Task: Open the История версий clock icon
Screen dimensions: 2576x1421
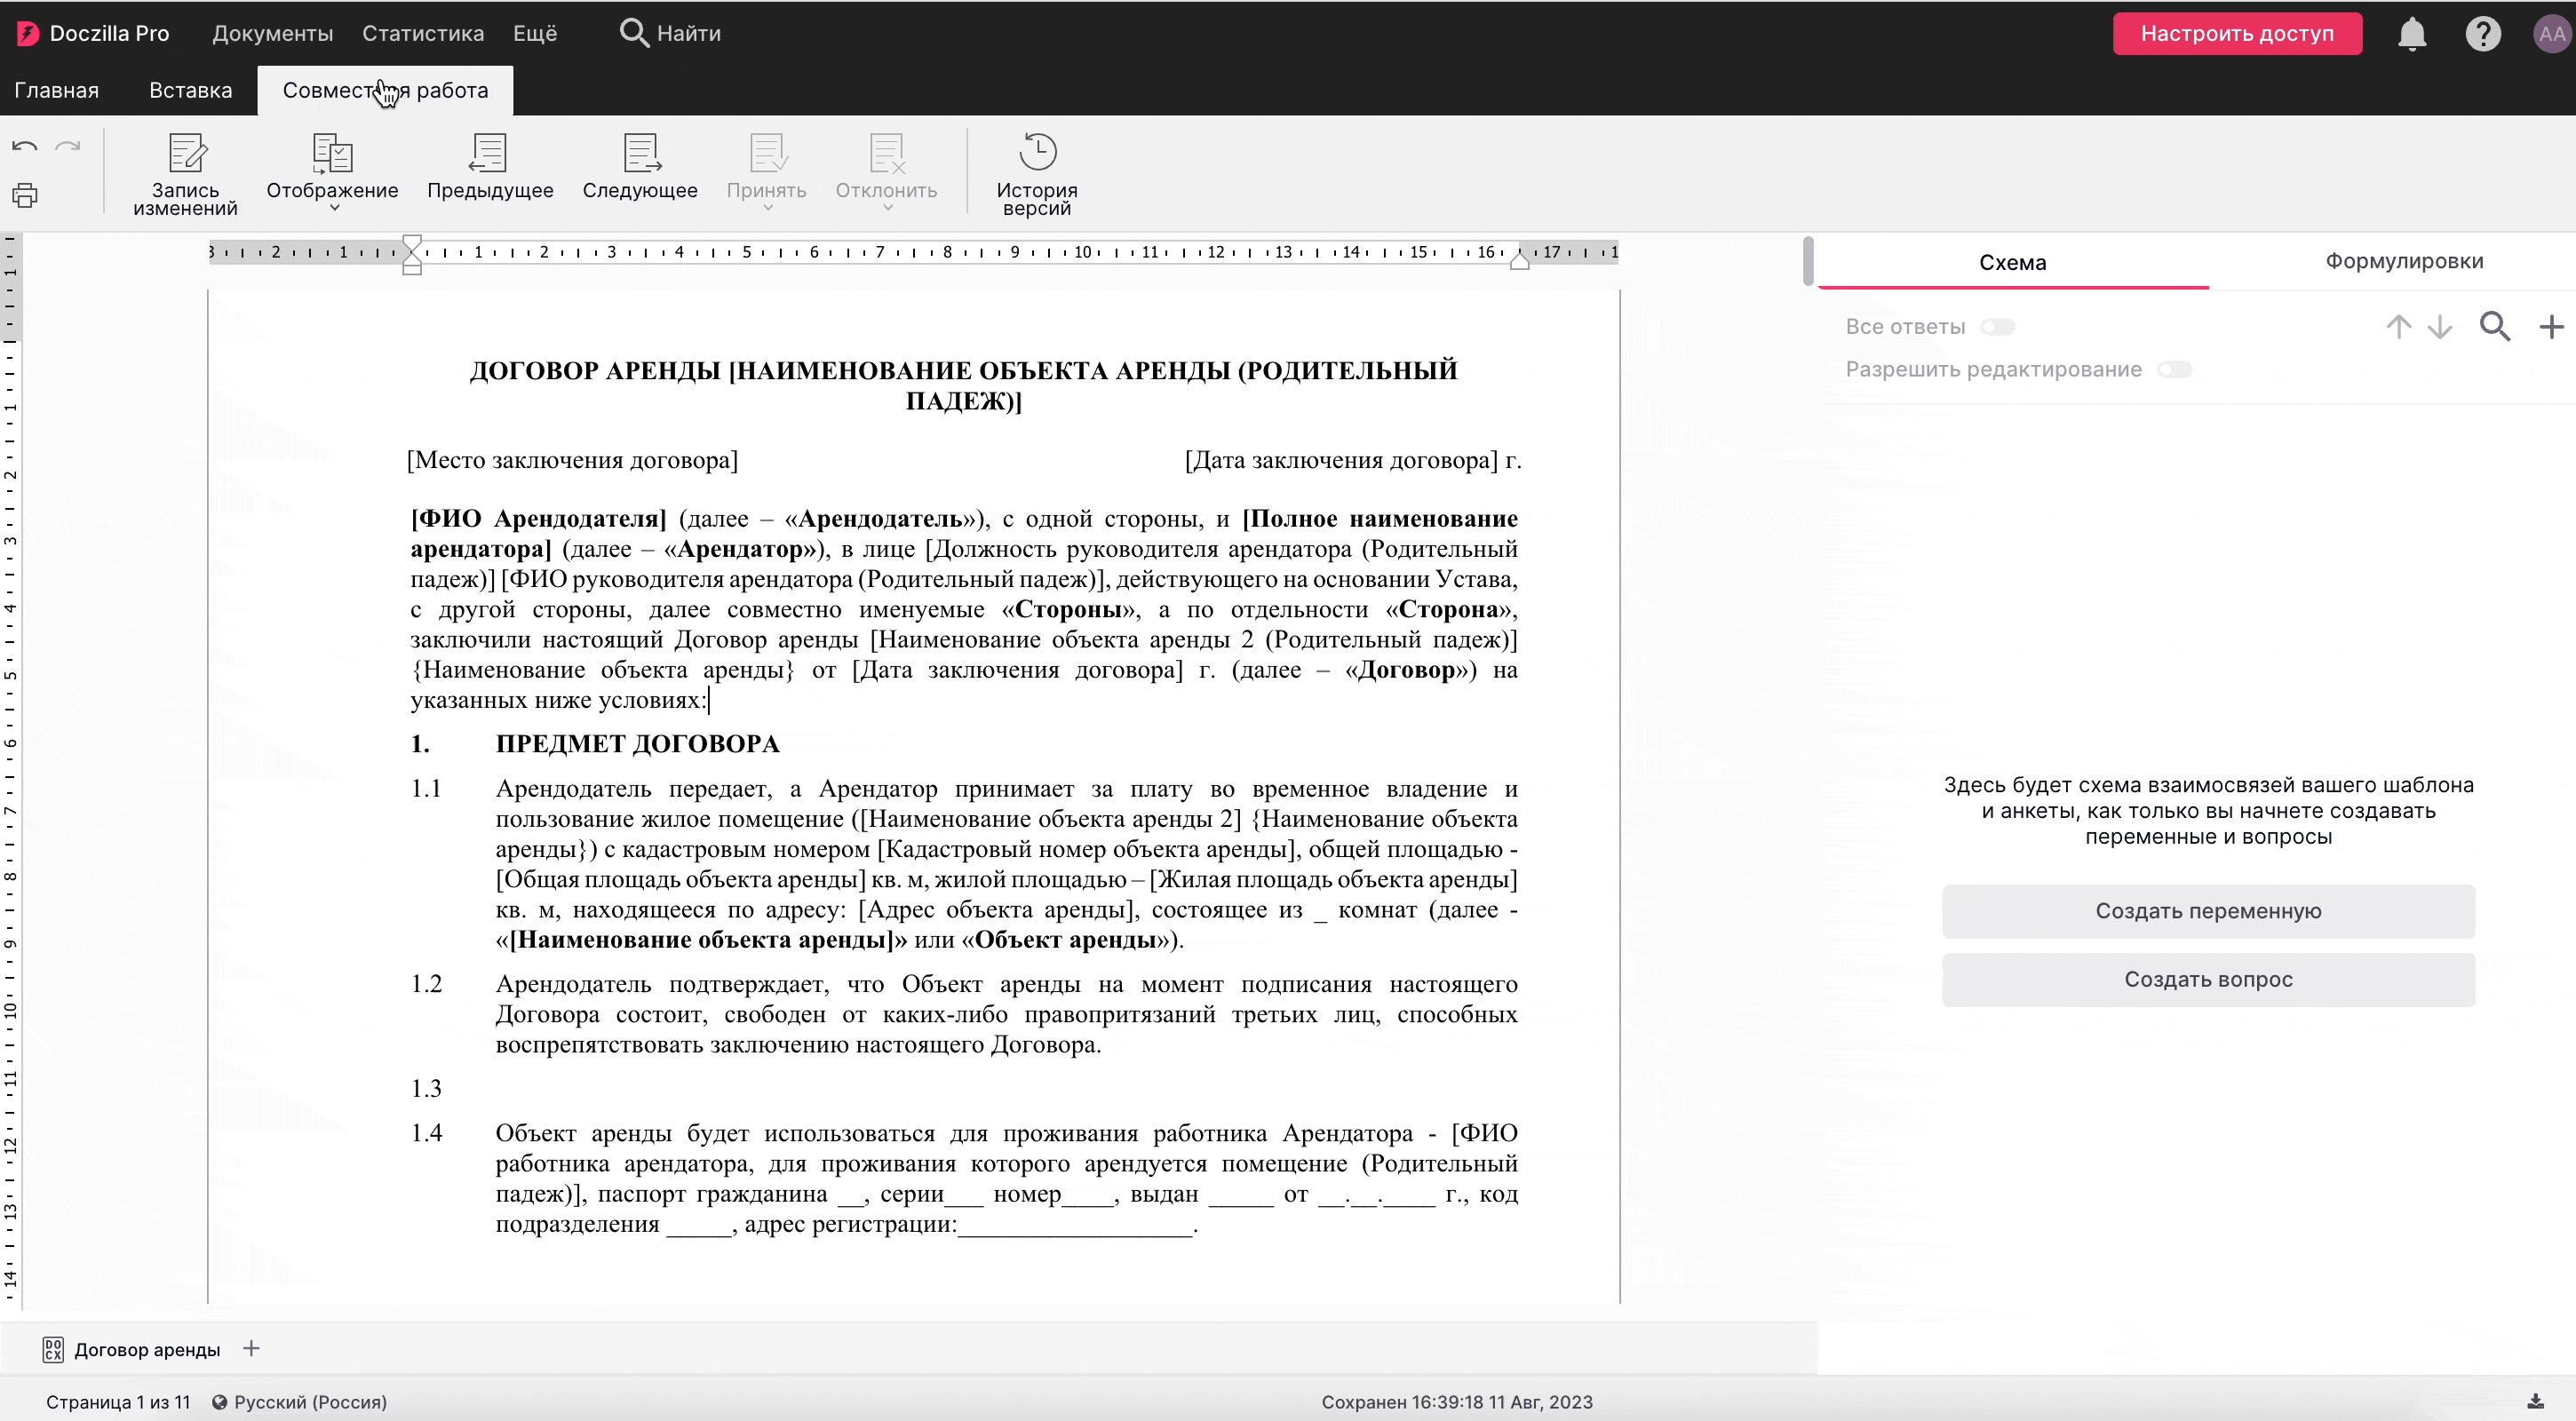Action: coord(1037,152)
